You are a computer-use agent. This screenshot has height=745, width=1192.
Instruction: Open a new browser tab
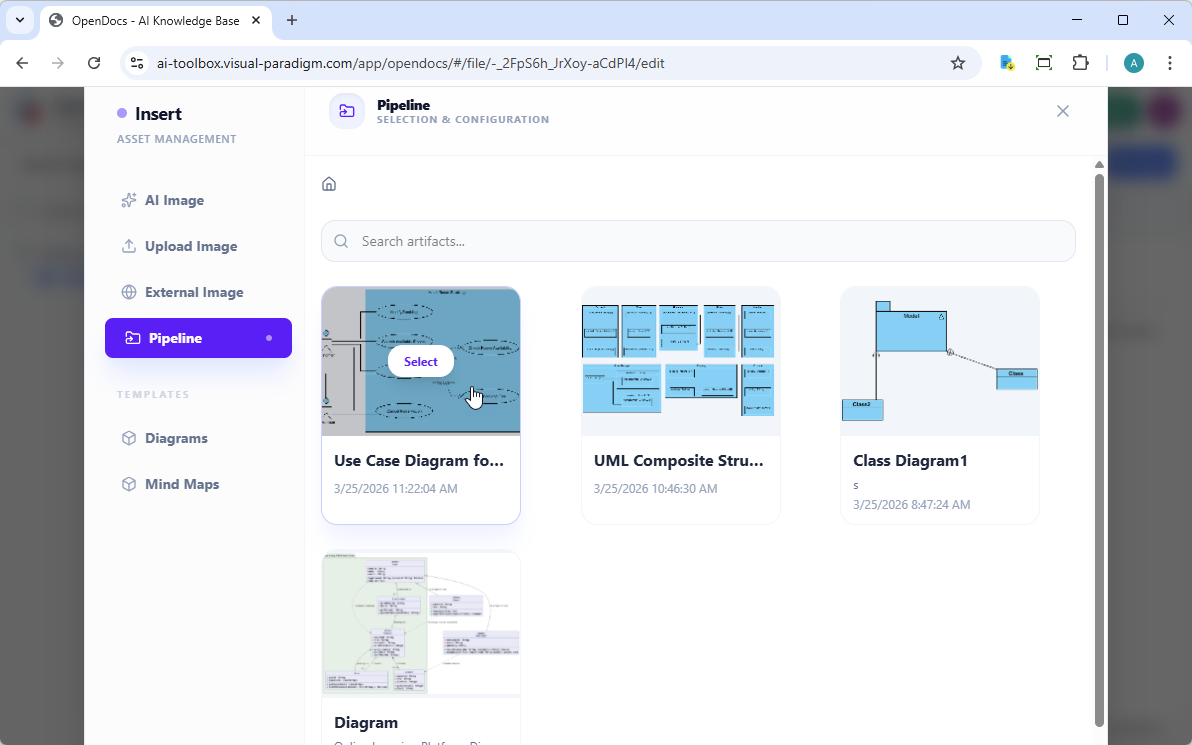(291, 20)
